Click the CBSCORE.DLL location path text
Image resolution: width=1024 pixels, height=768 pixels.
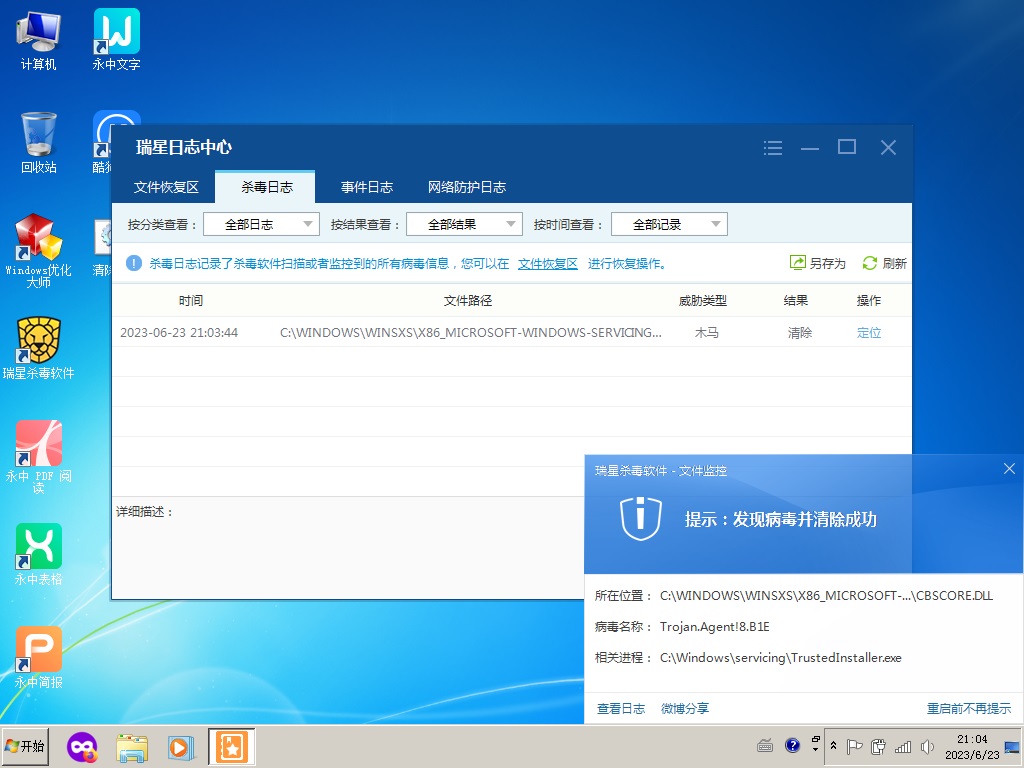[x=826, y=596]
